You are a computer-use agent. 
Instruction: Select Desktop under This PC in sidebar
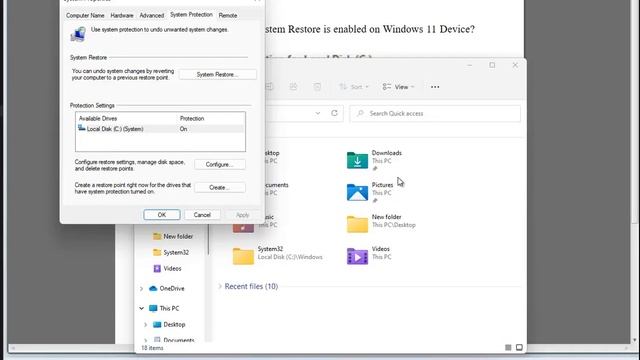click(x=174, y=324)
